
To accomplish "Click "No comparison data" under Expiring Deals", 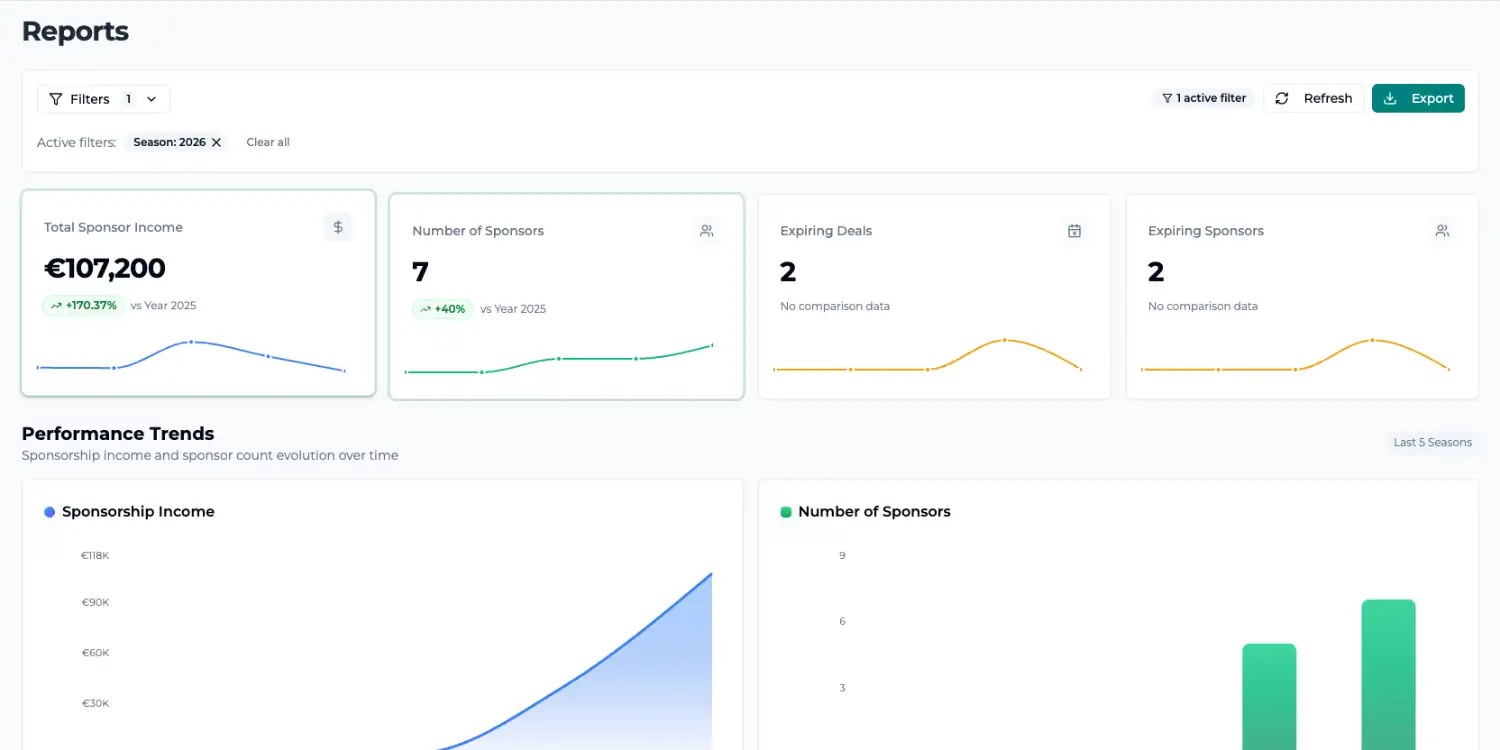I will click(x=835, y=306).
